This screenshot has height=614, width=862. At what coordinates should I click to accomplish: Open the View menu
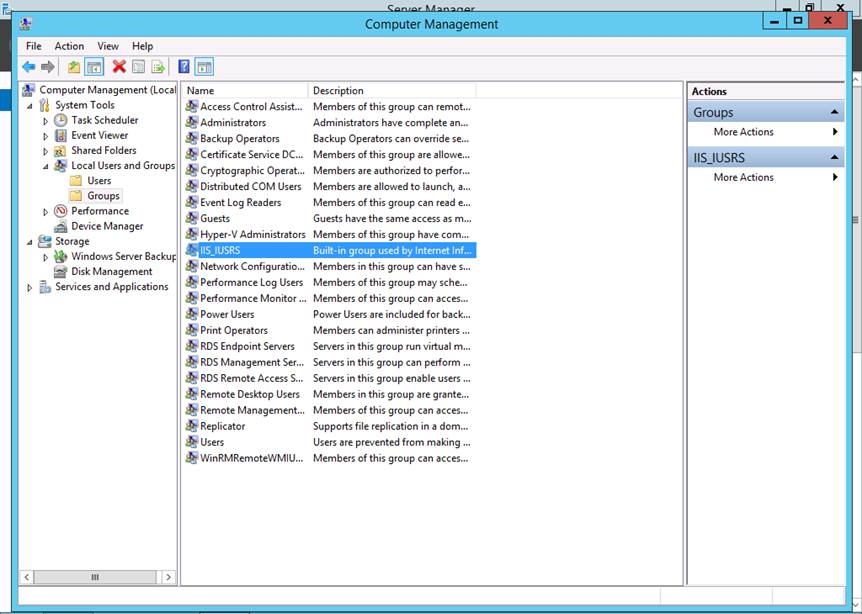pyautogui.click(x=108, y=46)
